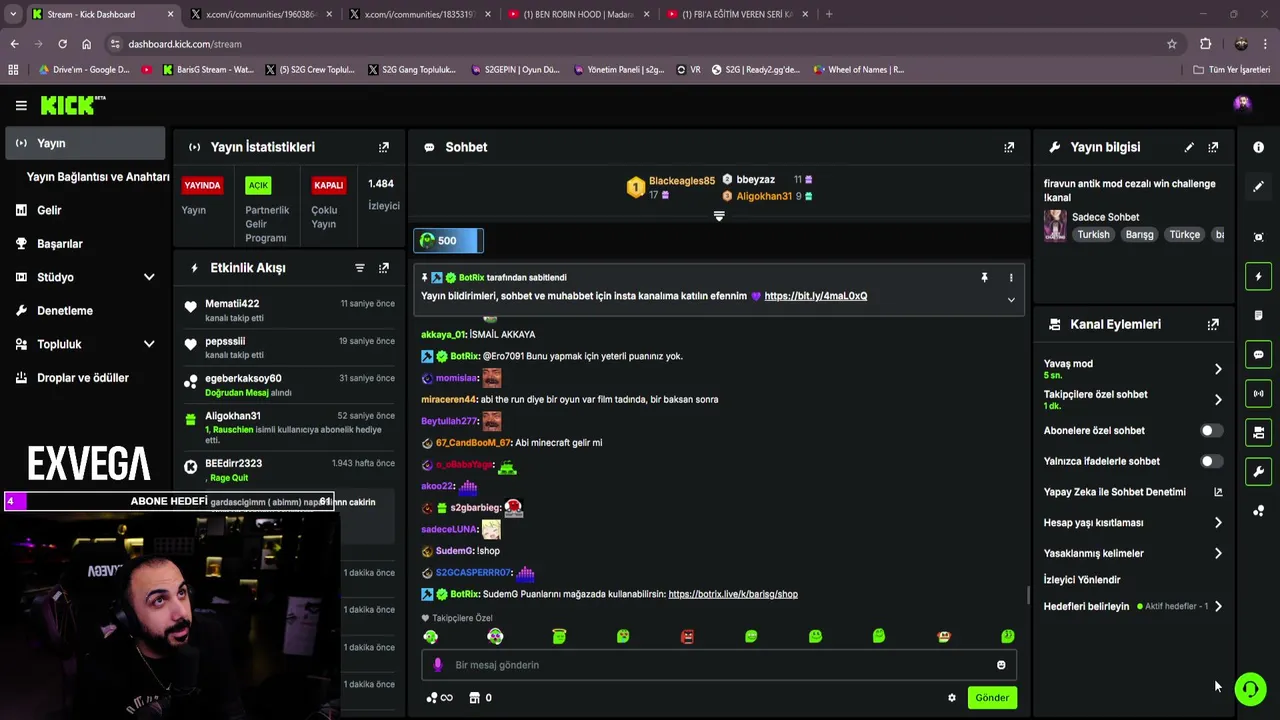Unpin the BotRix pinned message
1280x720 pixels.
(984, 278)
